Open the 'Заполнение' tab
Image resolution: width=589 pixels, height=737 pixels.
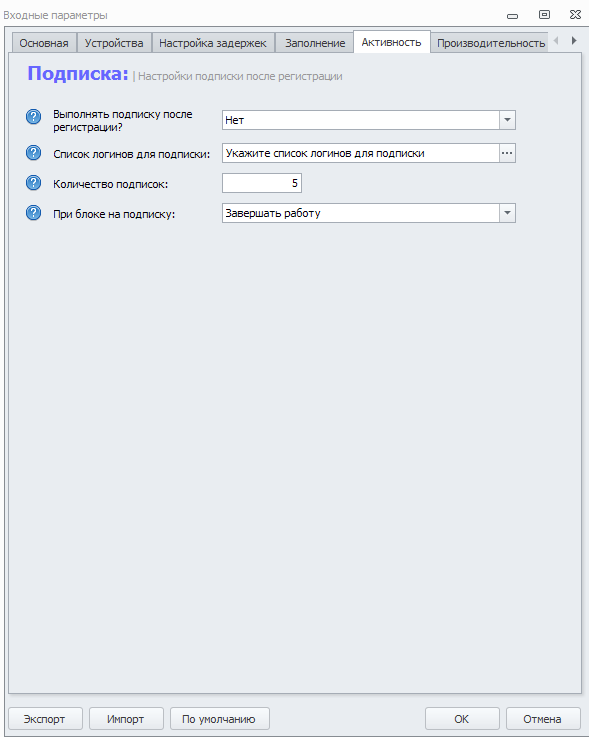point(315,43)
